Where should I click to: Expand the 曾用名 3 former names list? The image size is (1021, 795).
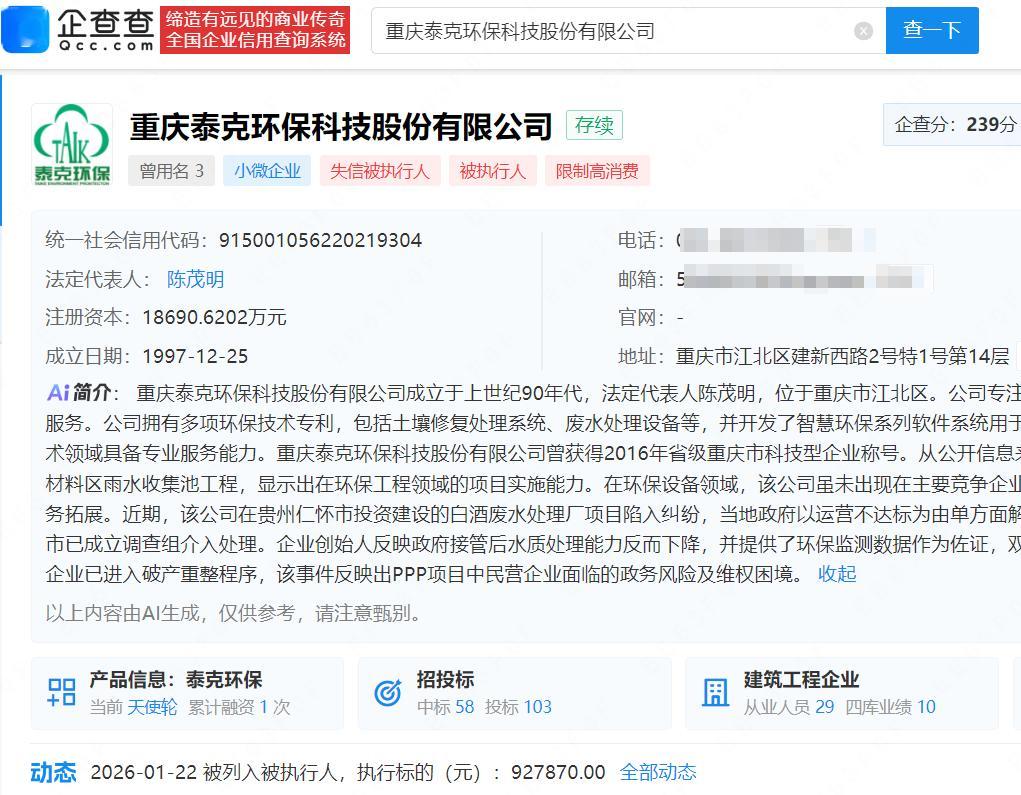tap(170, 170)
